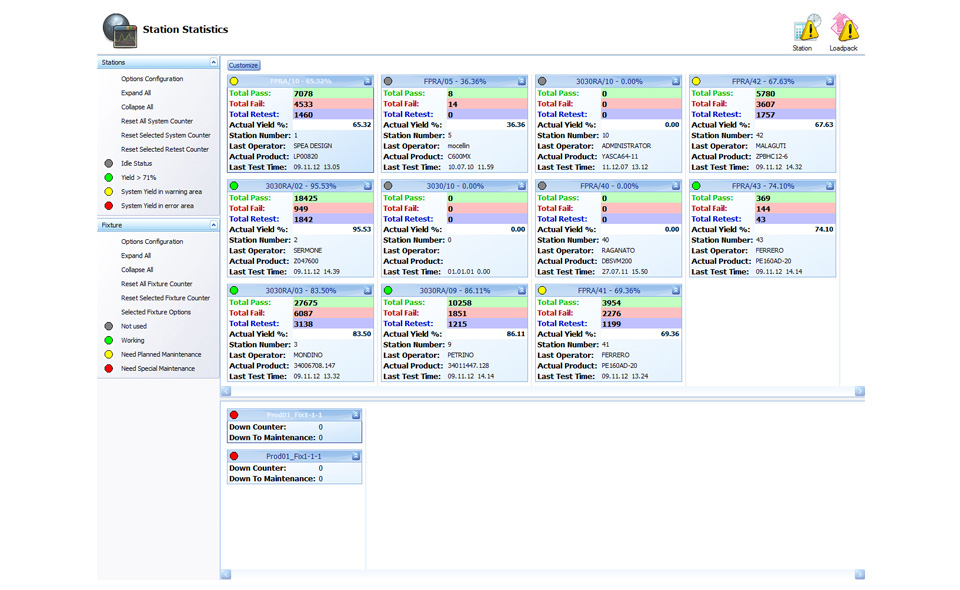Click green status dot on 3030RA/02 card

234,186
